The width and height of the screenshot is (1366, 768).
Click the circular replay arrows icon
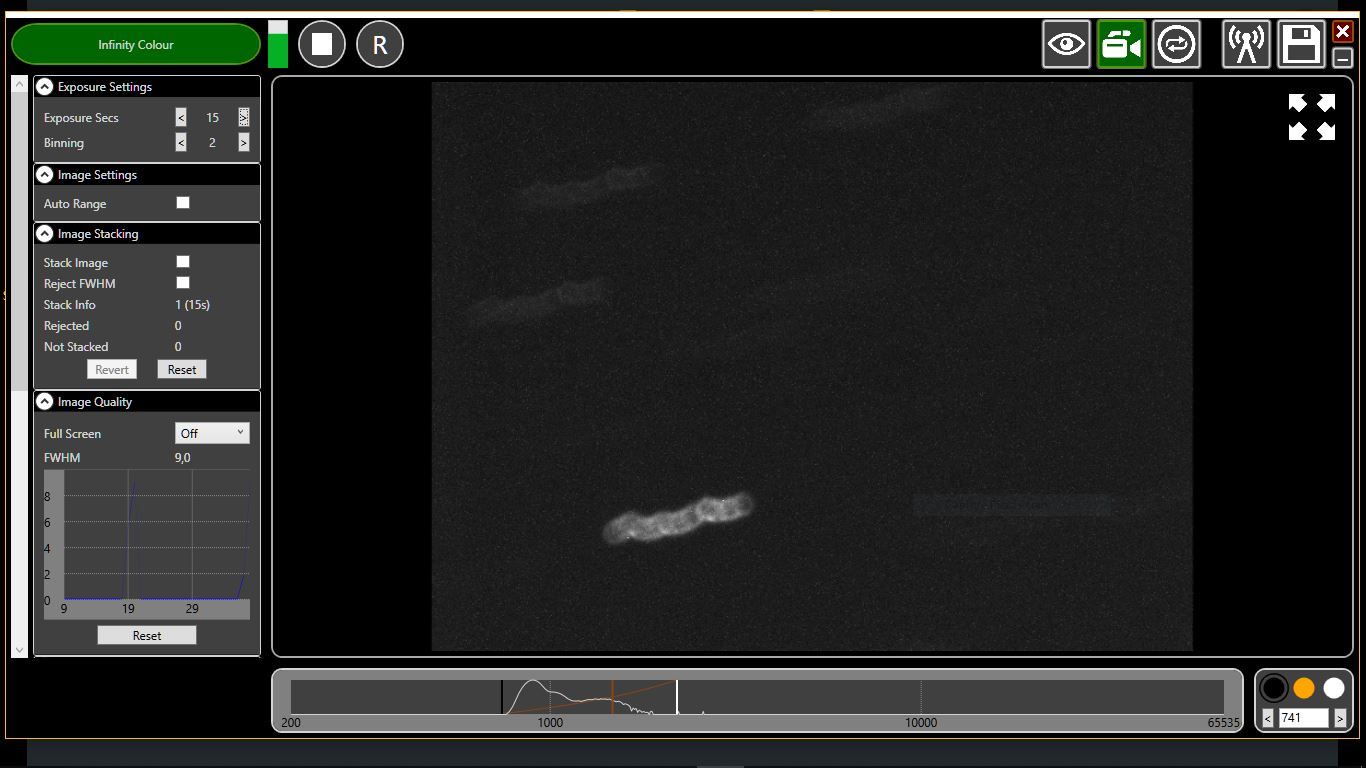point(1176,45)
